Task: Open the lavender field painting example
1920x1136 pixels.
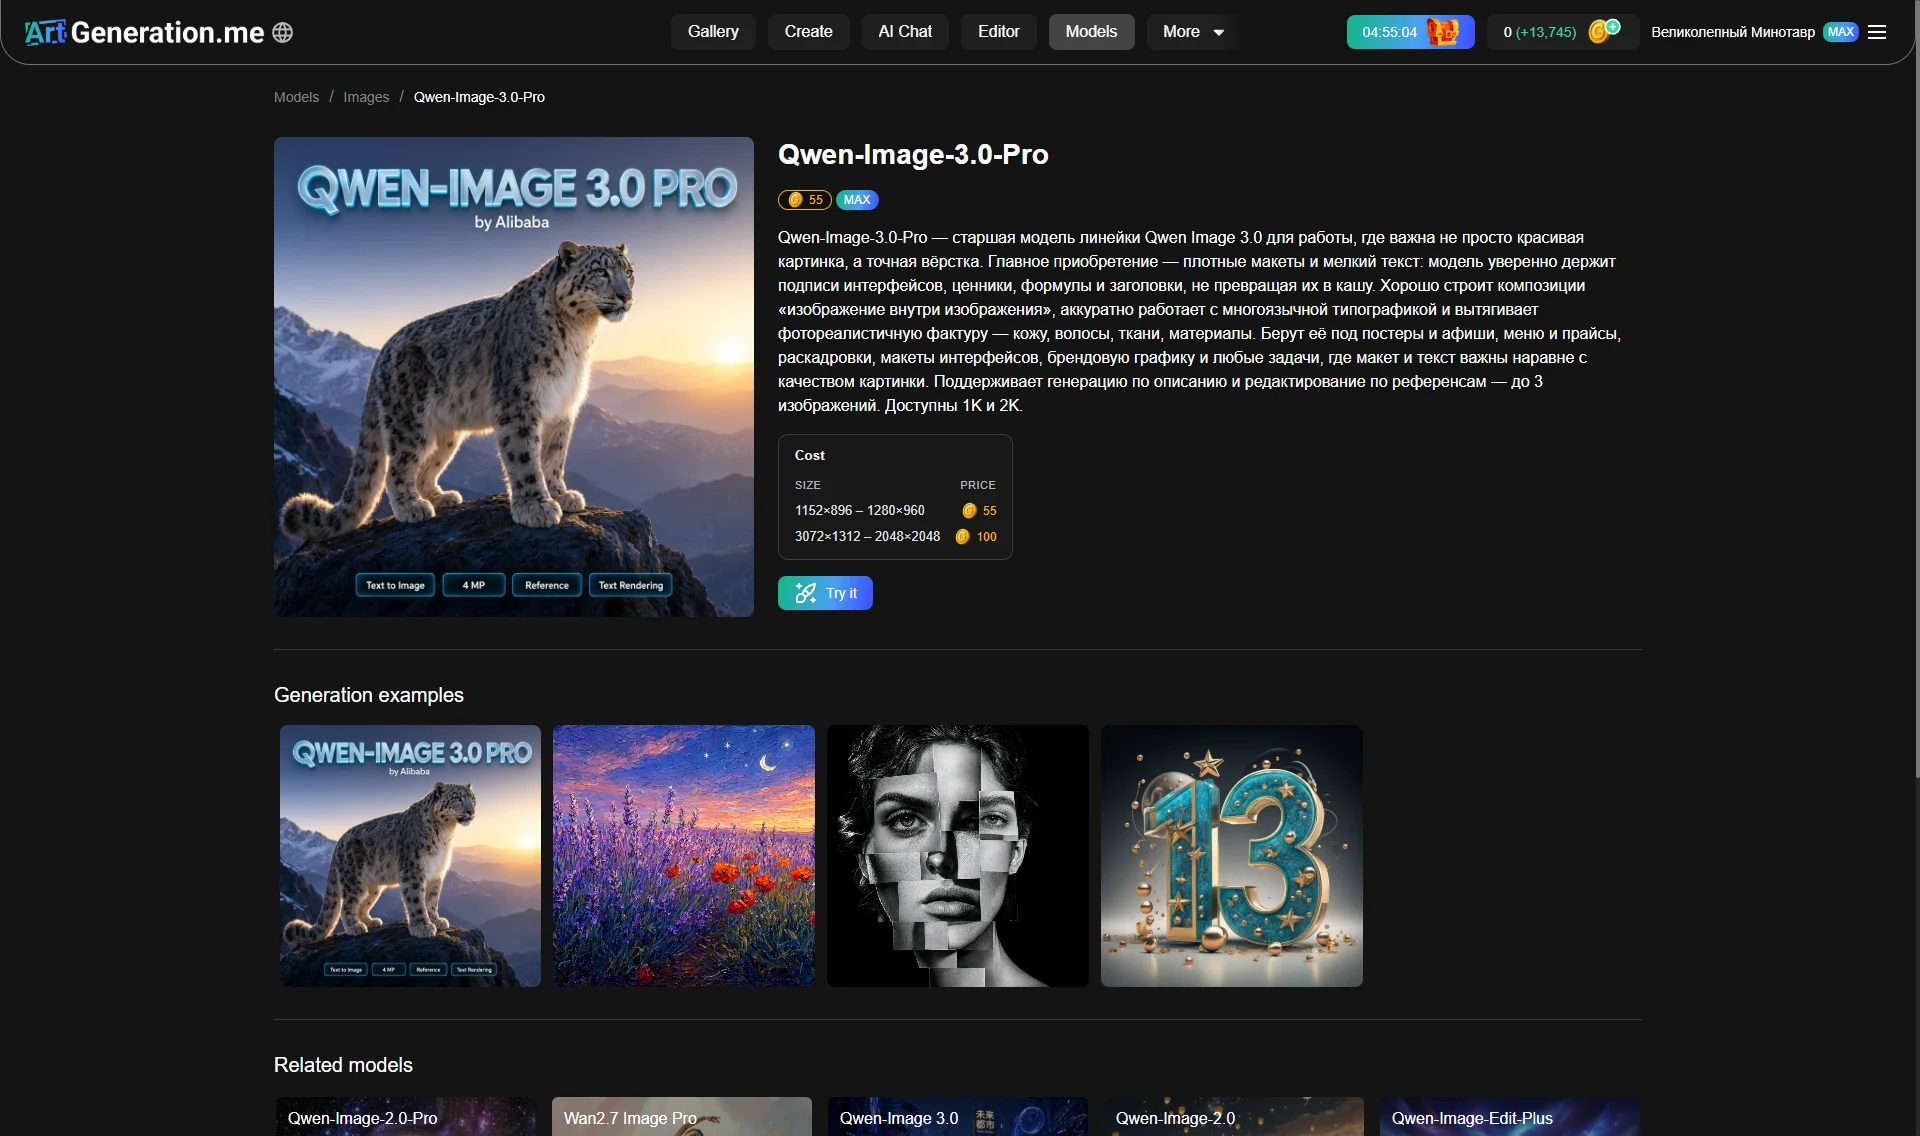Action: tap(684, 856)
